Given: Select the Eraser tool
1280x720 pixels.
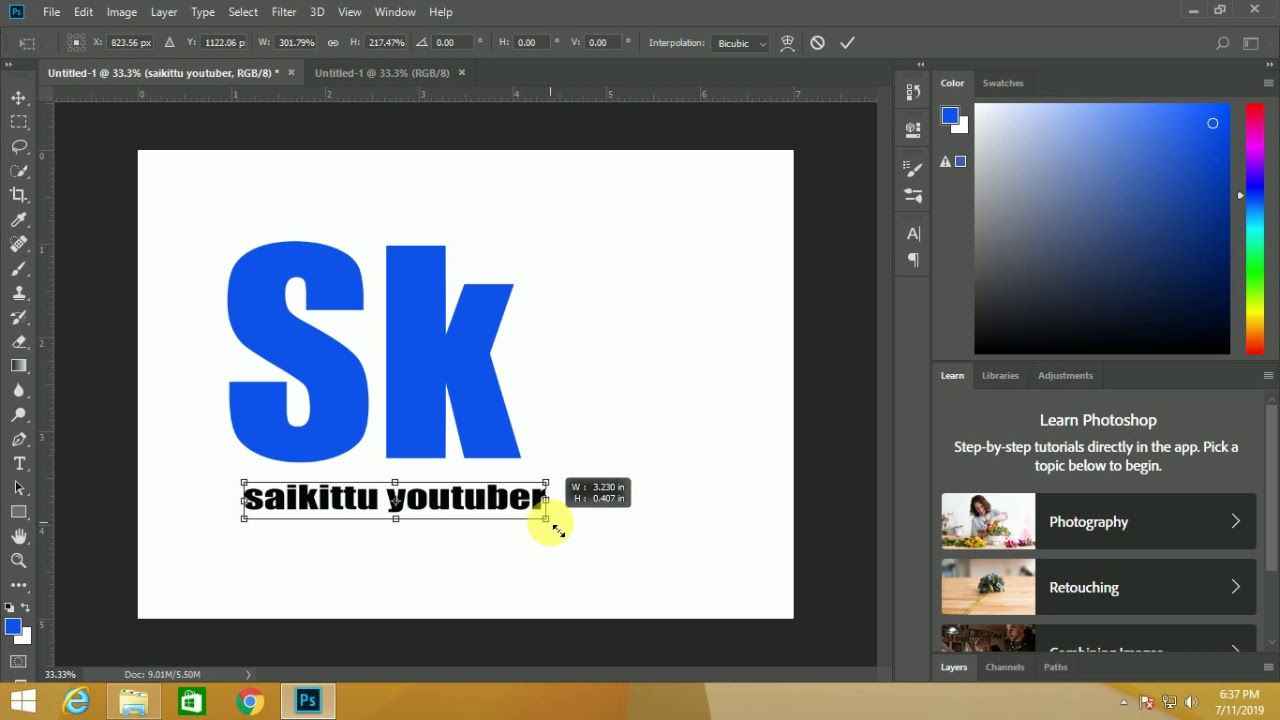Looking at the screenshot, I should (19, 342).
